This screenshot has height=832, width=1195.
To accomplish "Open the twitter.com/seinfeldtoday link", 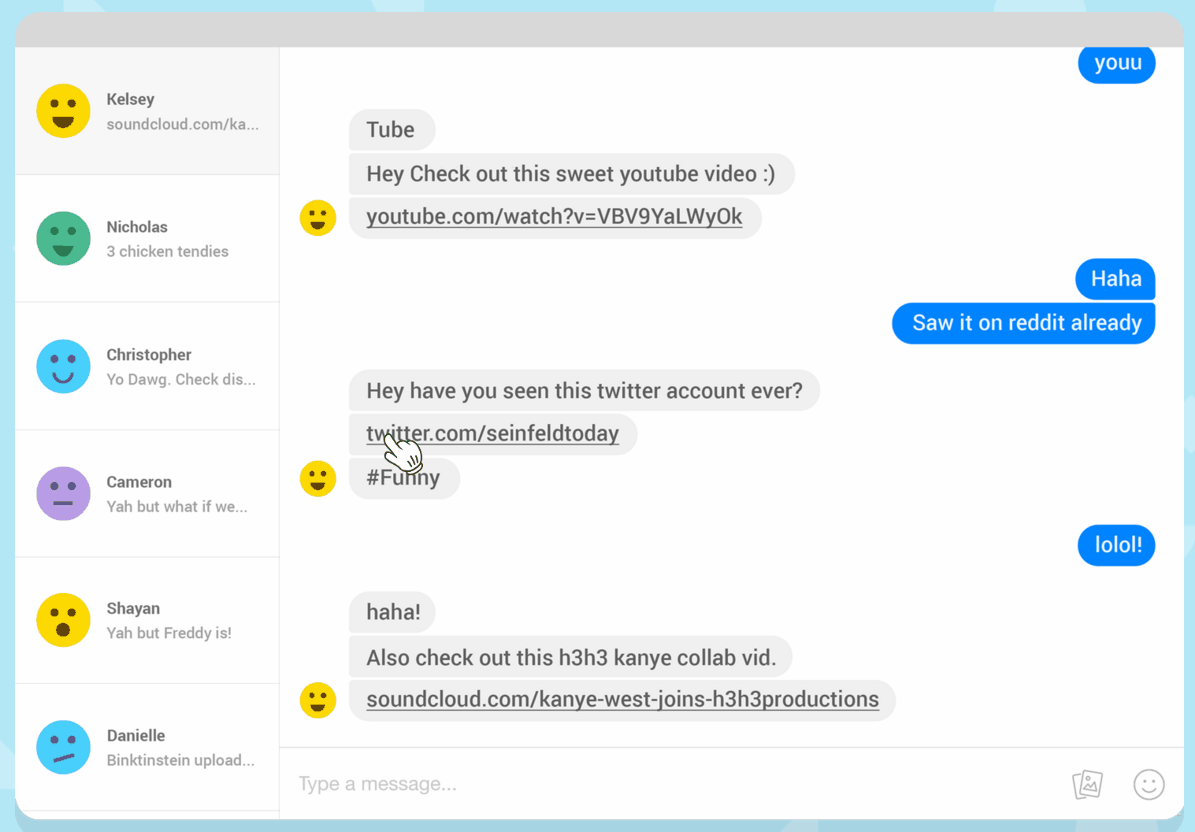I will [x=492, y=434].
